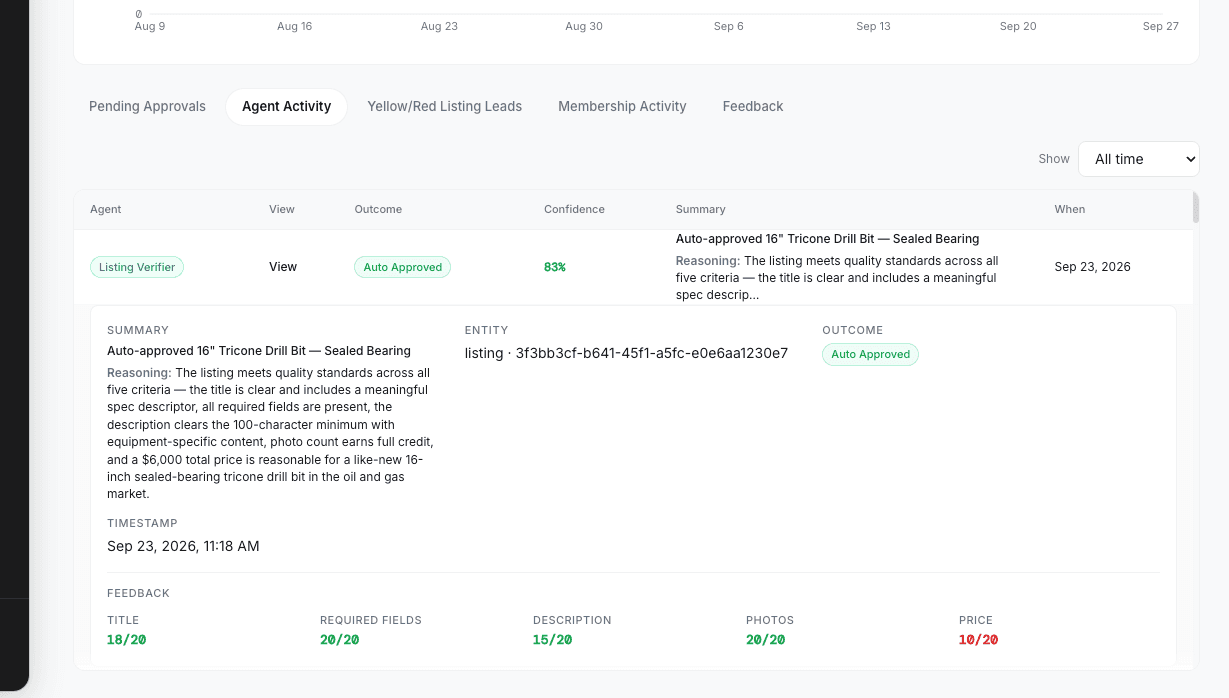This screenshot has width=1229, height=698.
Task: Open the Pending Approvals tab
Action: [x=147, y=106]
